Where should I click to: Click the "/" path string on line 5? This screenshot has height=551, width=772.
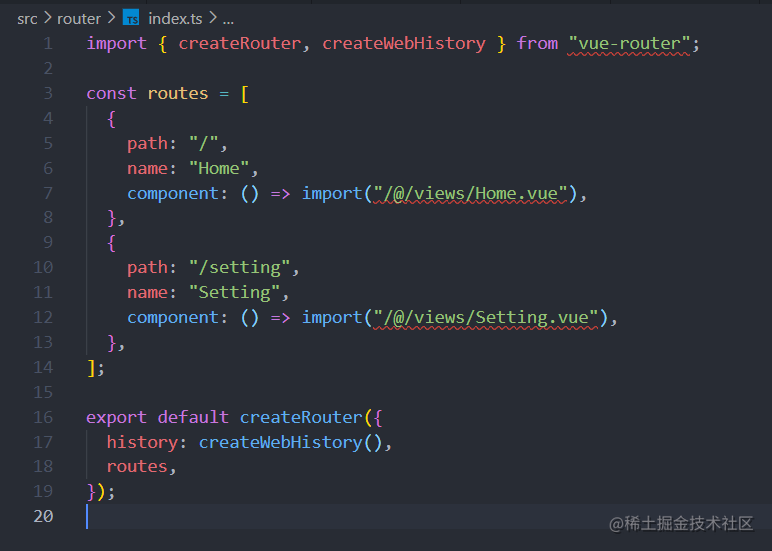(x=204, y=143)
